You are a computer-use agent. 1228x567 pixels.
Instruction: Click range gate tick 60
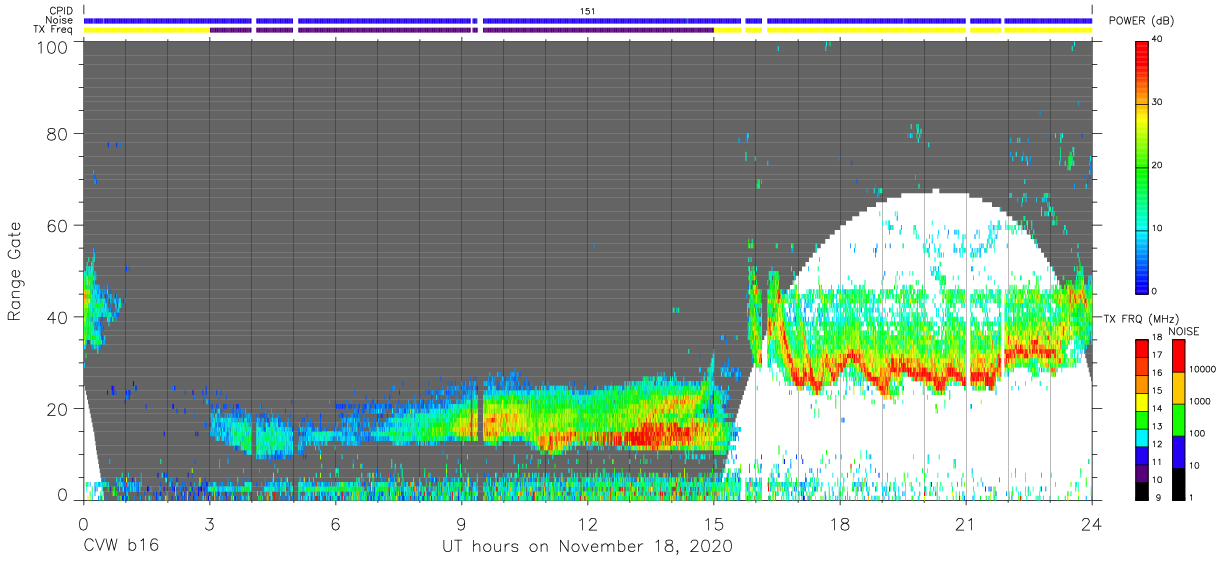[x=59, y=226]
